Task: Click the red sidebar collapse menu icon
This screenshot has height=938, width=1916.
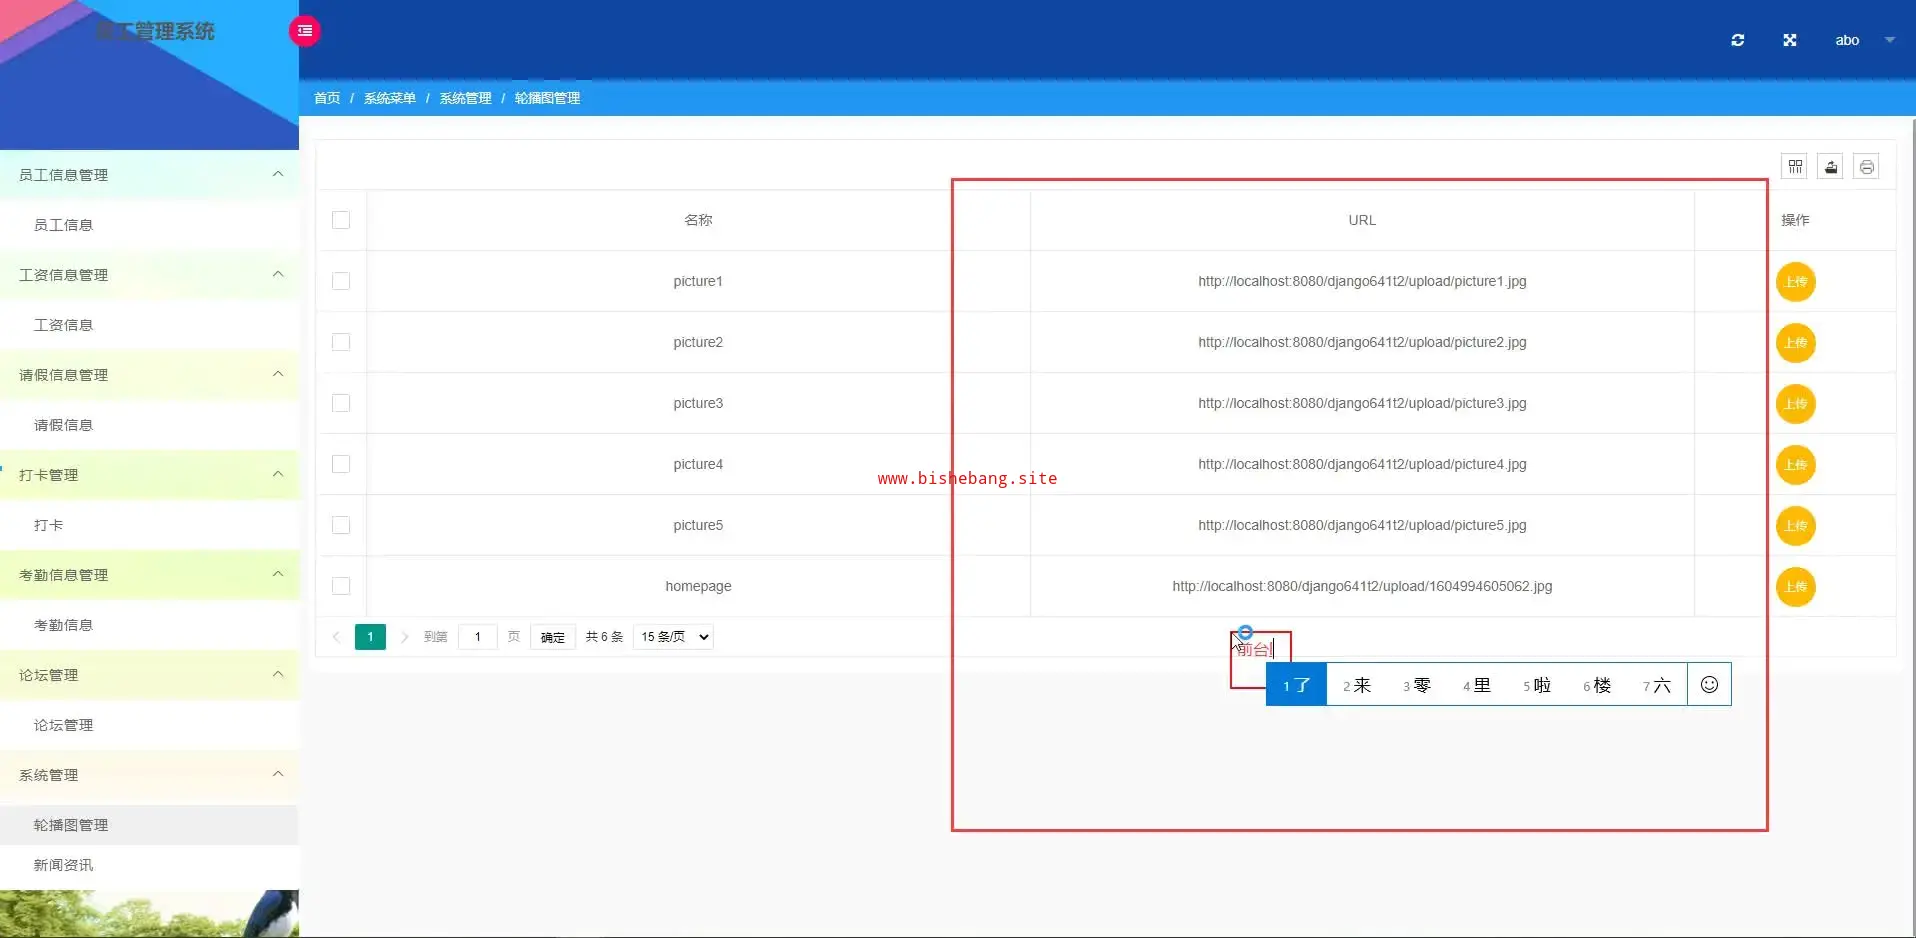Action: (x=305, y=31)
